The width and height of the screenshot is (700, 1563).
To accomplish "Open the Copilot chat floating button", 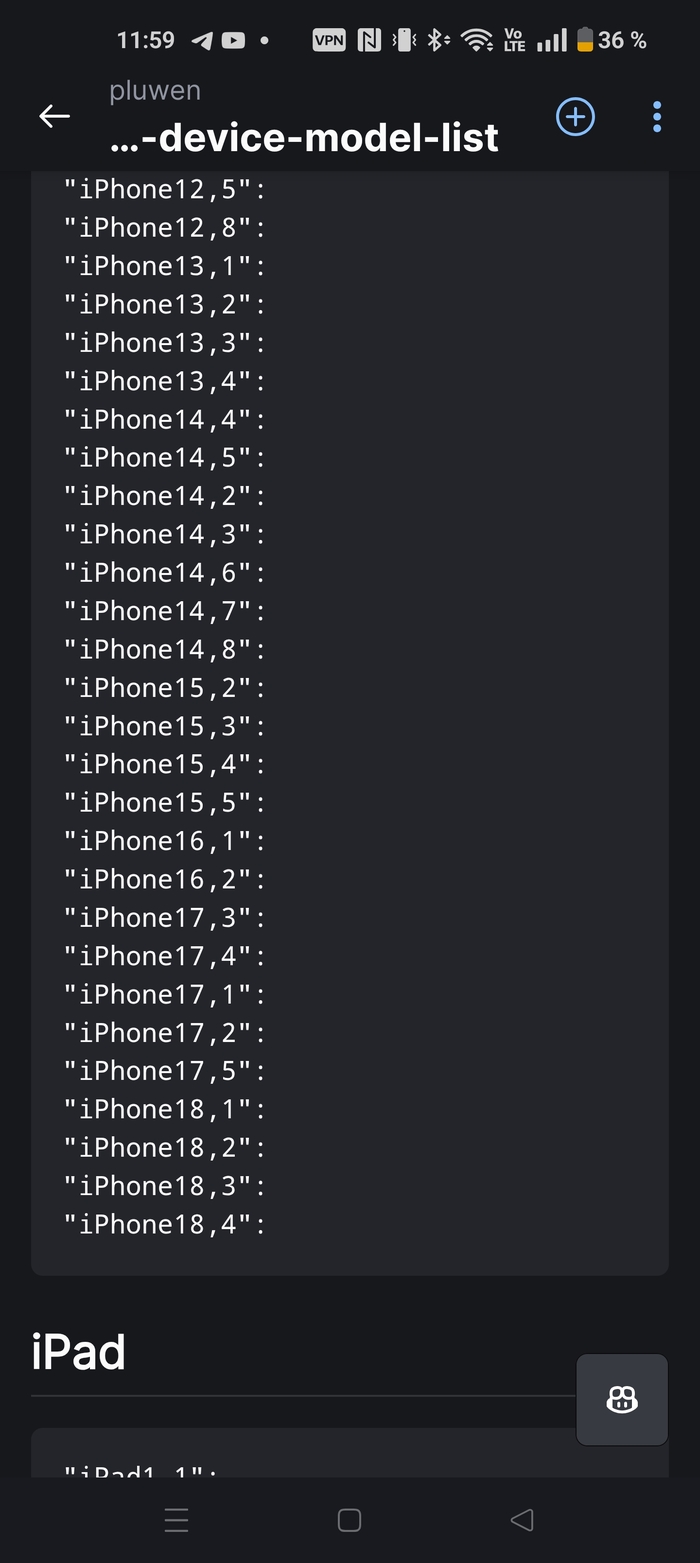I will coord(622,1399).
